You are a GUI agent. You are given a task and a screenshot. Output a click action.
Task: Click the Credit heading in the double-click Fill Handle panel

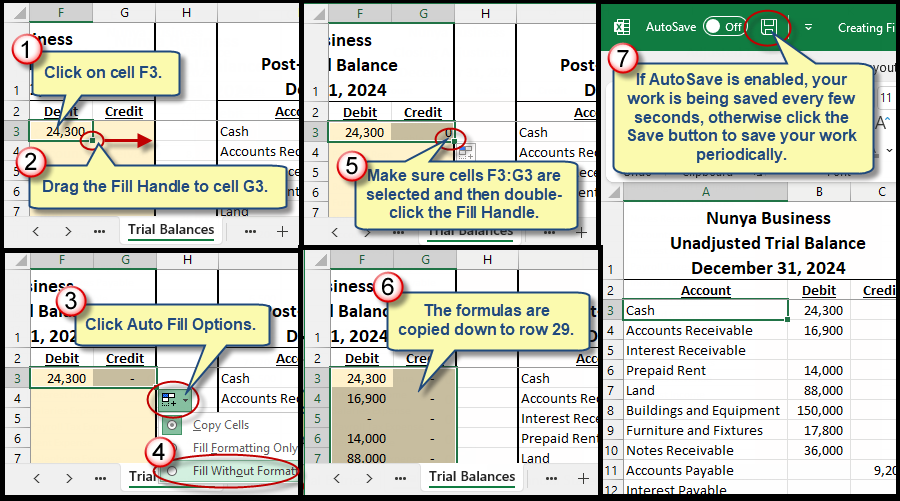(423, 112)
